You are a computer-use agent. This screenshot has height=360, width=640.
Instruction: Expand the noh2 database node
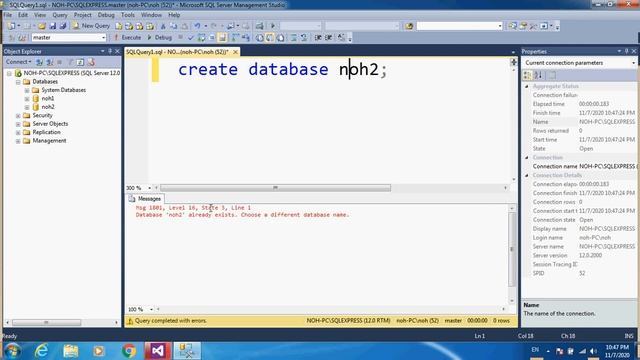27,107
